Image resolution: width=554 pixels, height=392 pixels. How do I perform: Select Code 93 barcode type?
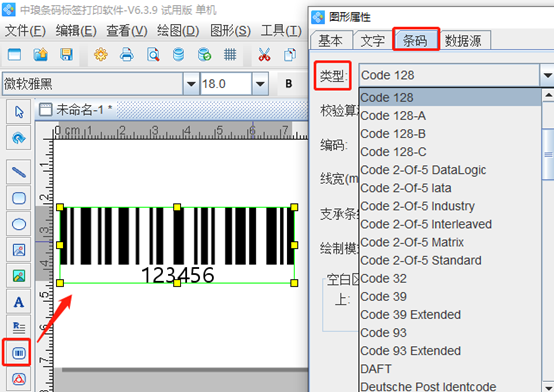tap(450, 333)
